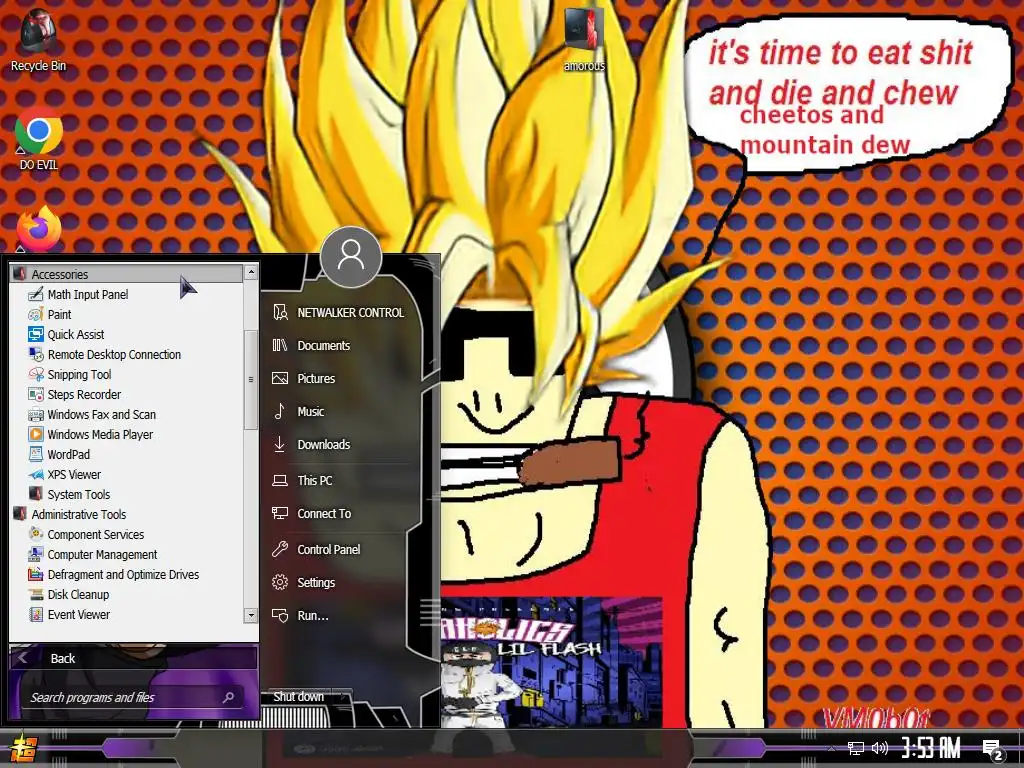Image resolution: width=1024 pixels, height=768 pixels.
Task: Click the Windows Fax and Scan icon
Action: (x=36, y=415)
